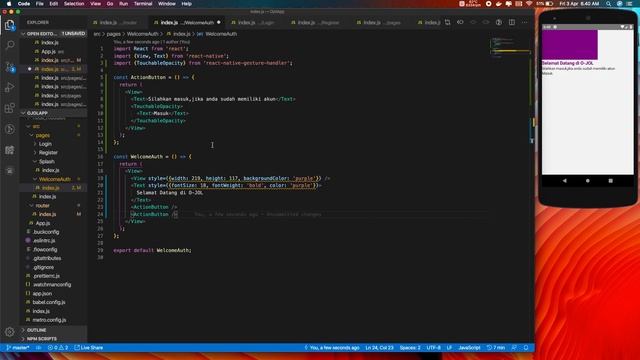The height and width of the screenshot is (360, 640).
Task: Click Live Share in status bar
Action: click(x=89, y=348)
